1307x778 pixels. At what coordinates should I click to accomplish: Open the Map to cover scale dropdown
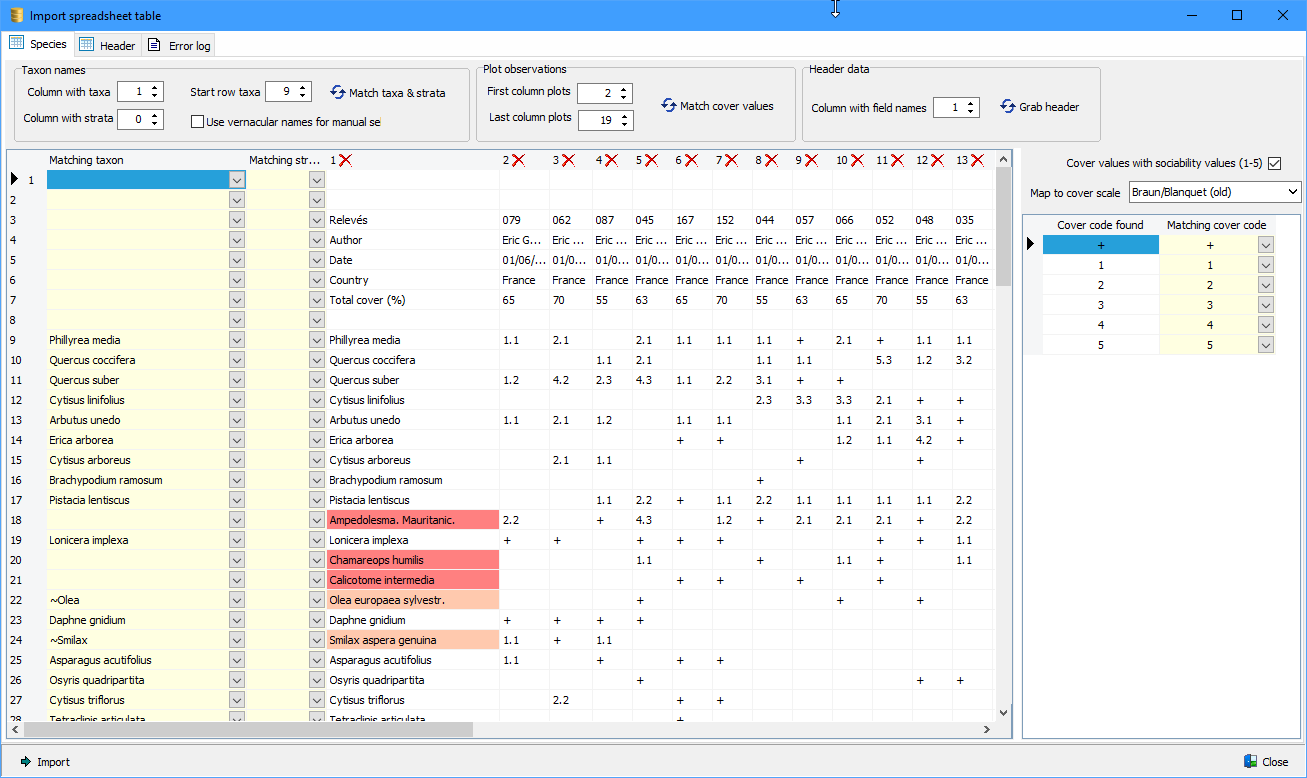click(1293, 192)
